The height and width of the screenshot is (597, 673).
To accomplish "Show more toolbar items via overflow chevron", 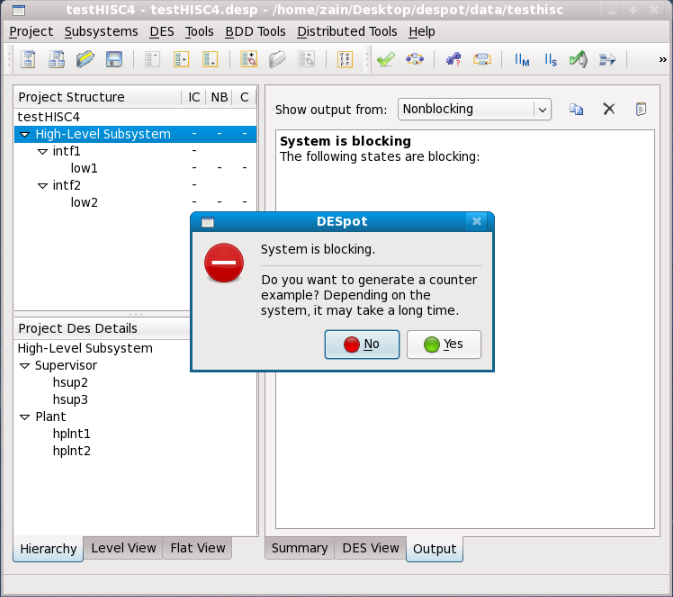I will [x=662, y=60].
